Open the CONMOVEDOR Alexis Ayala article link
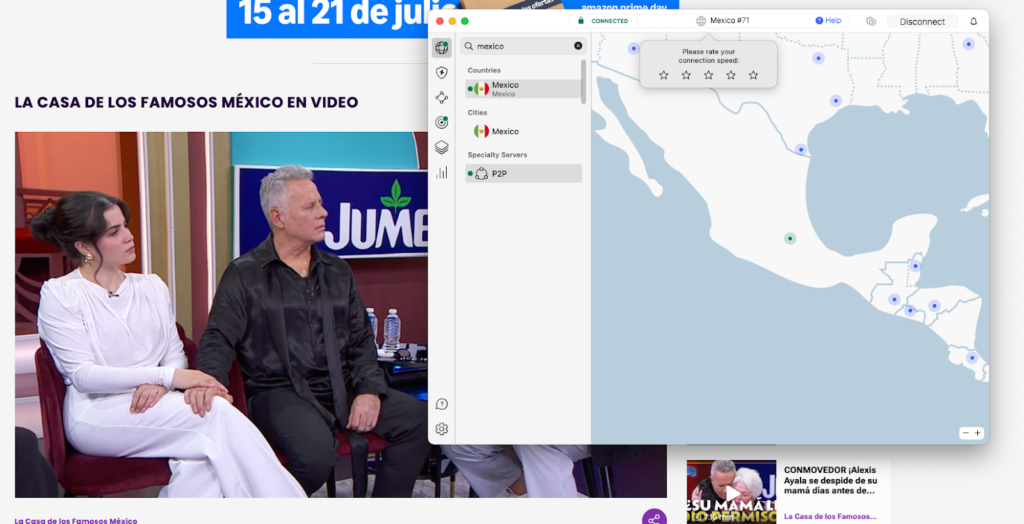This screenshot has width=1024, height=524. click(x=830, y=480)
